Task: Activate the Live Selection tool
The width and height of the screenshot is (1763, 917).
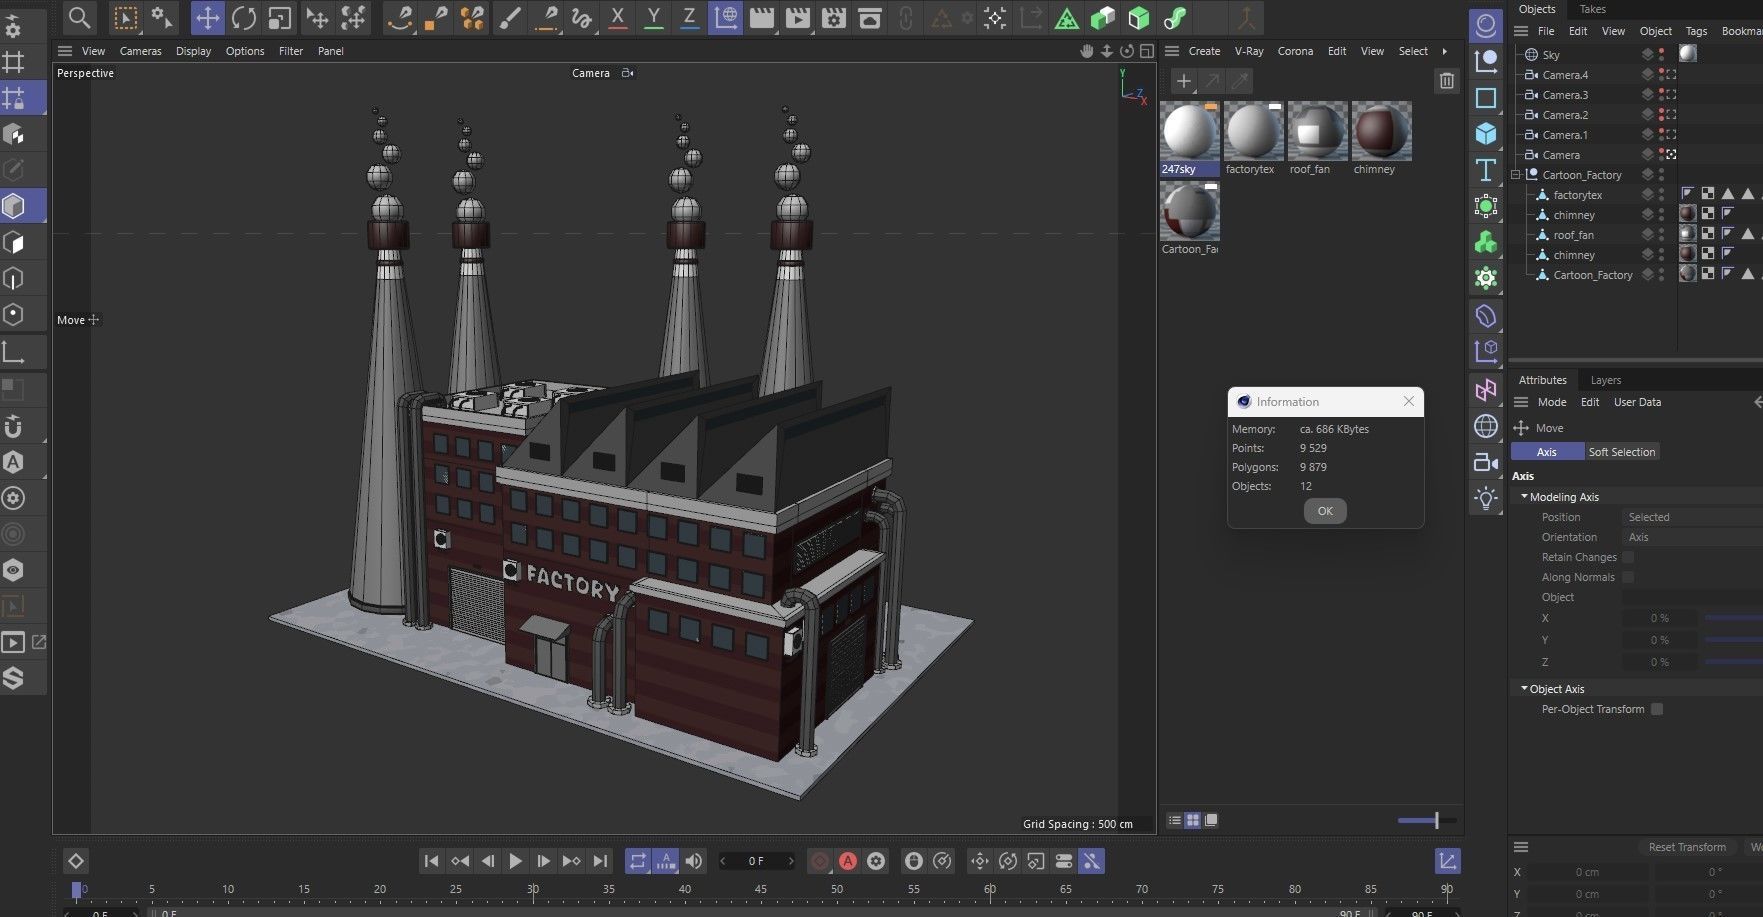Action: (126, 18)
